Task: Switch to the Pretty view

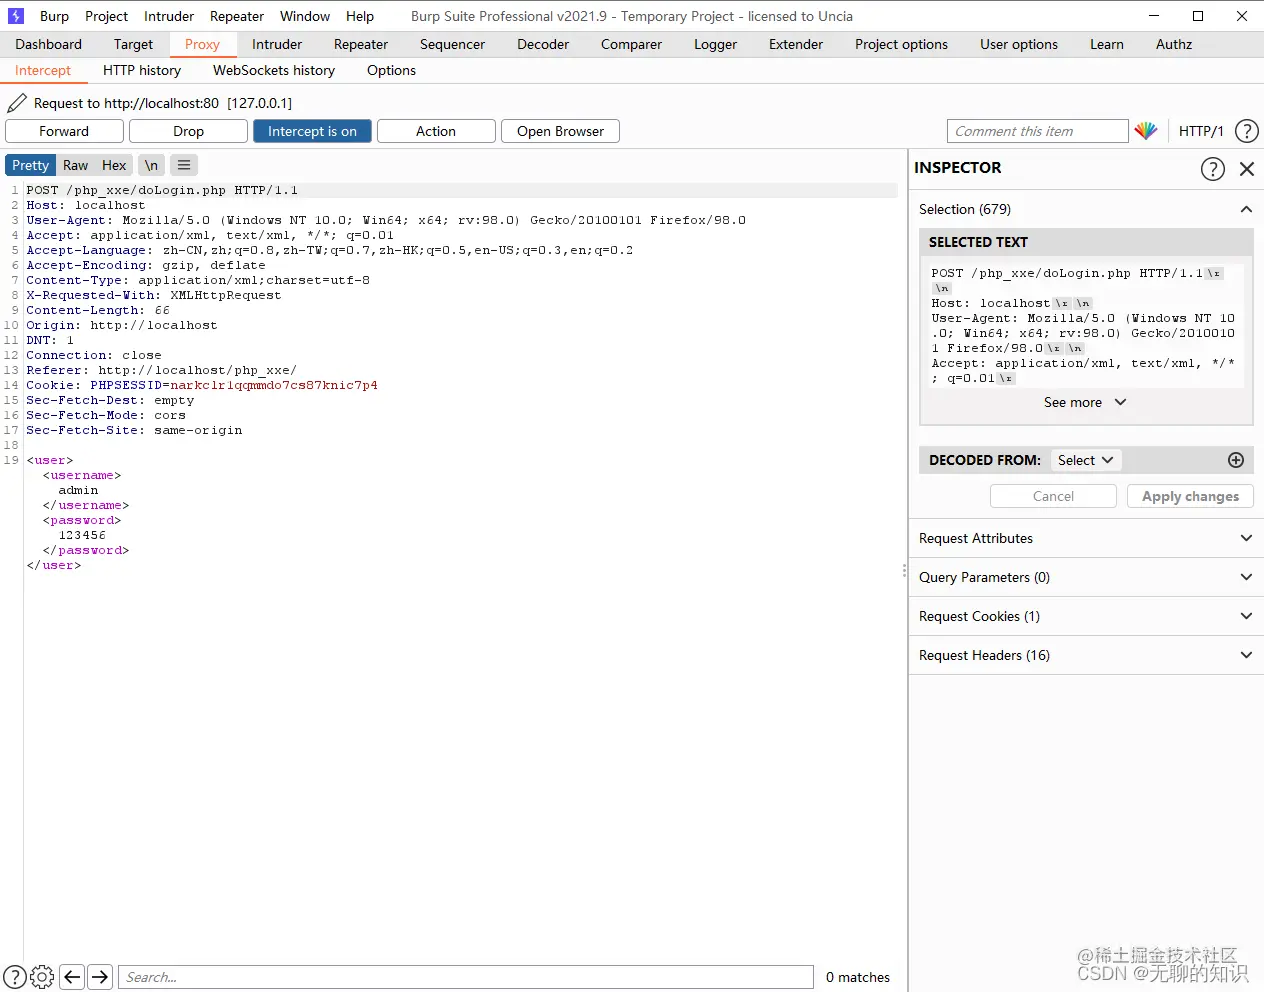Action: (30, 165)
